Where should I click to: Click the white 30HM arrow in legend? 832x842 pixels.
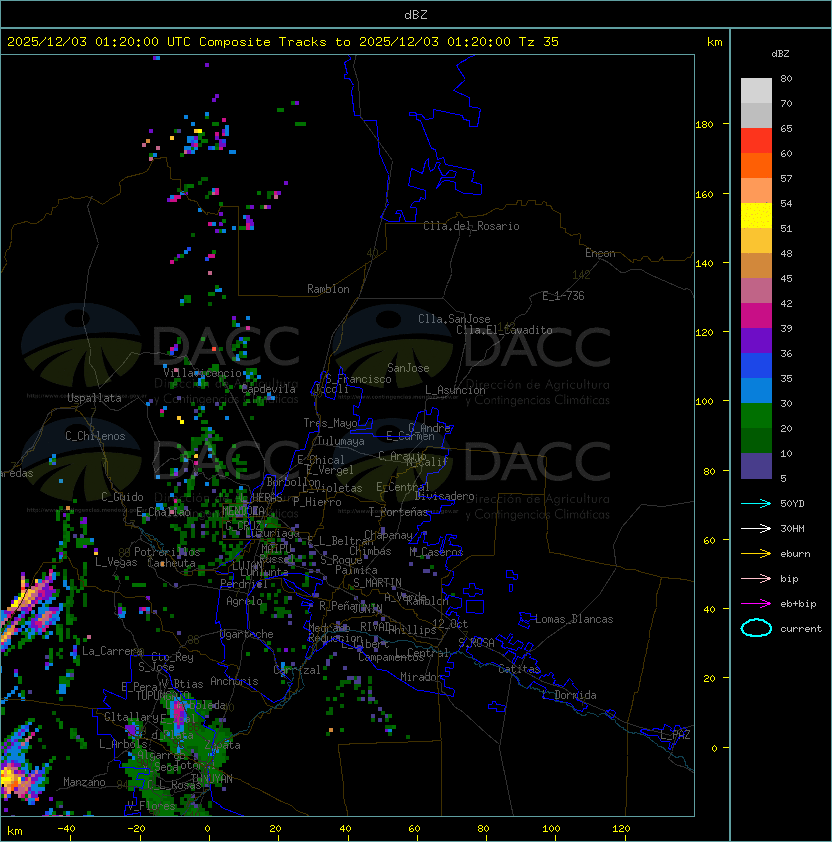click(756, 528)
